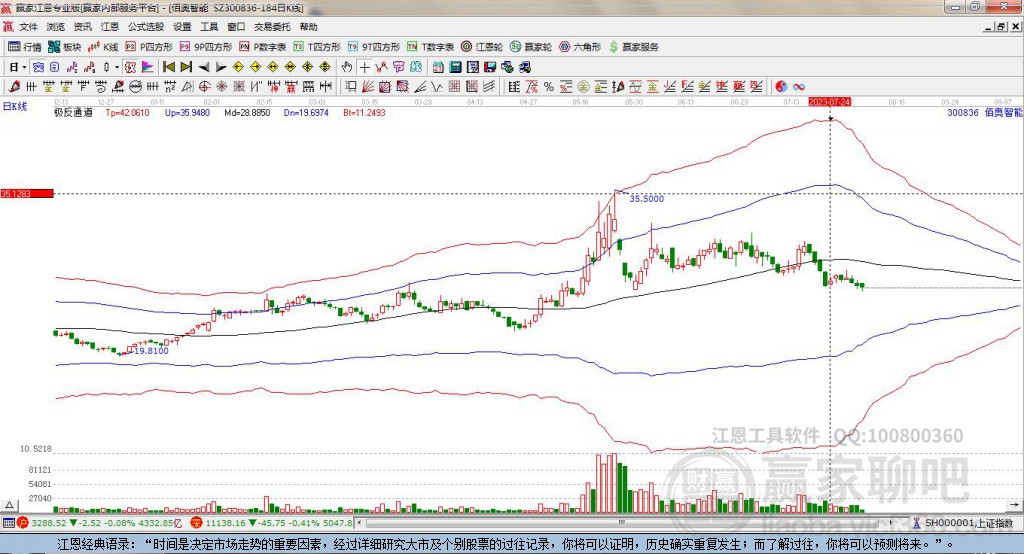Select the hand pan tool
The height and width of the screenshot is (554, 1024).
click(347, 67)
